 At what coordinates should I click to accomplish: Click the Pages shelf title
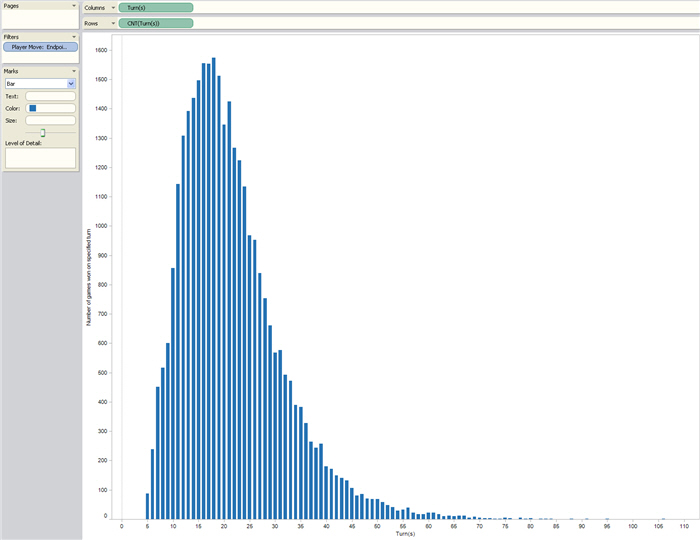pos(11,6)
